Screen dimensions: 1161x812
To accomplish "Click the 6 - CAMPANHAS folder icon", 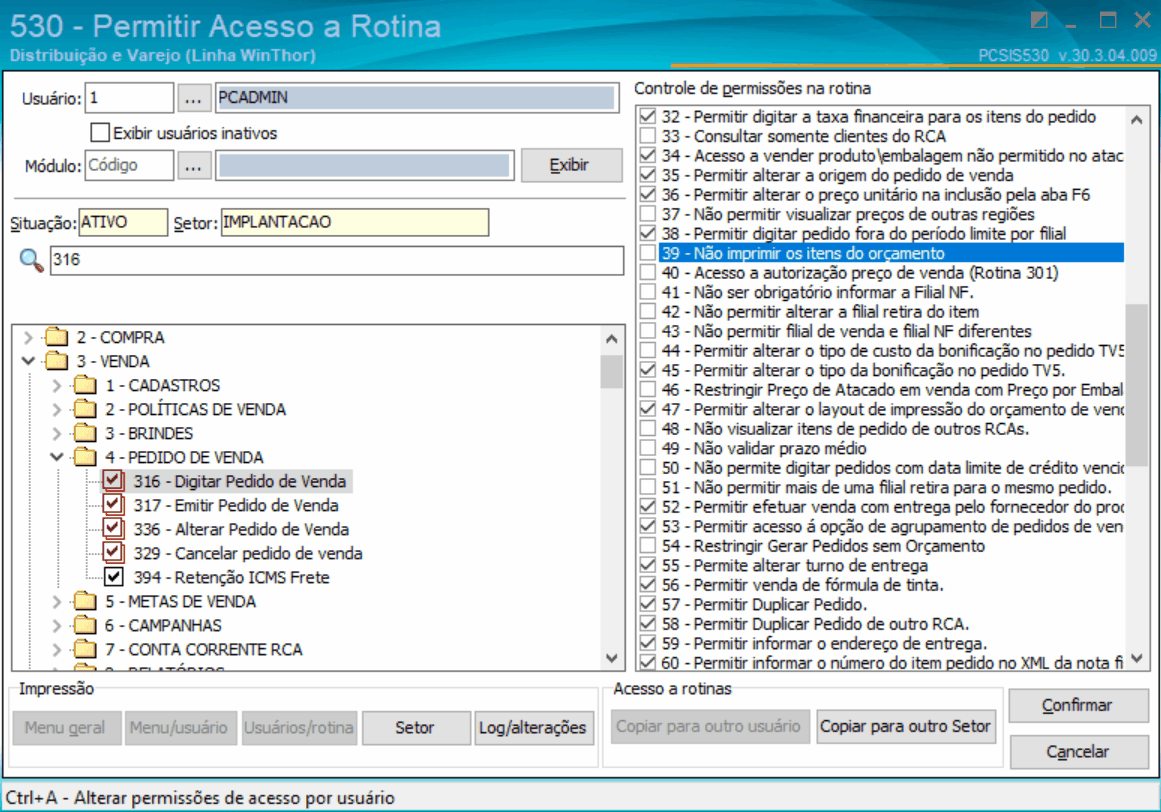I will 85,625.
